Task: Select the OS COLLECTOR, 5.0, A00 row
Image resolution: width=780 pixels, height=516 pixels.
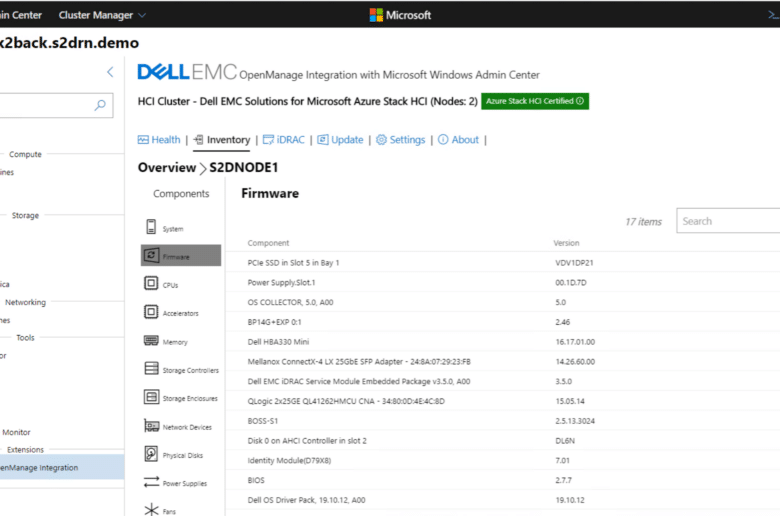Action: point(502,302)
